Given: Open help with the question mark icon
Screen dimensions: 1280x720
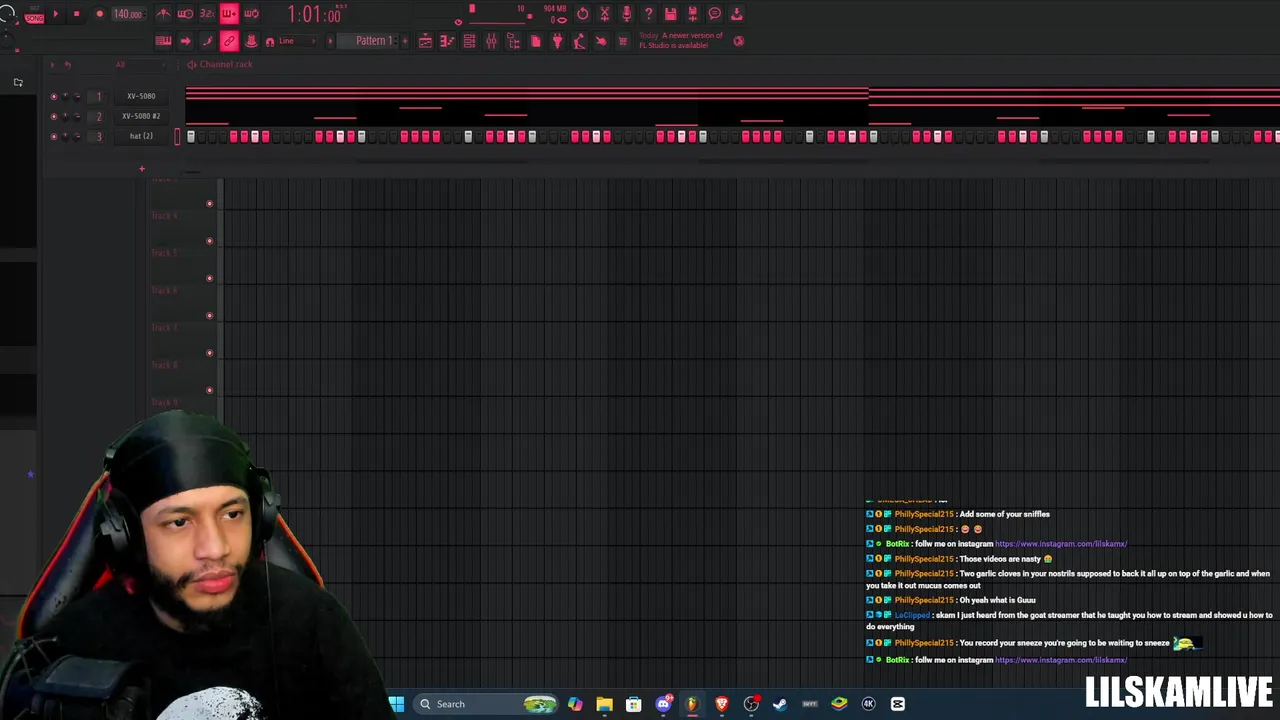Looking at the screenshot, I should [648, 14].
